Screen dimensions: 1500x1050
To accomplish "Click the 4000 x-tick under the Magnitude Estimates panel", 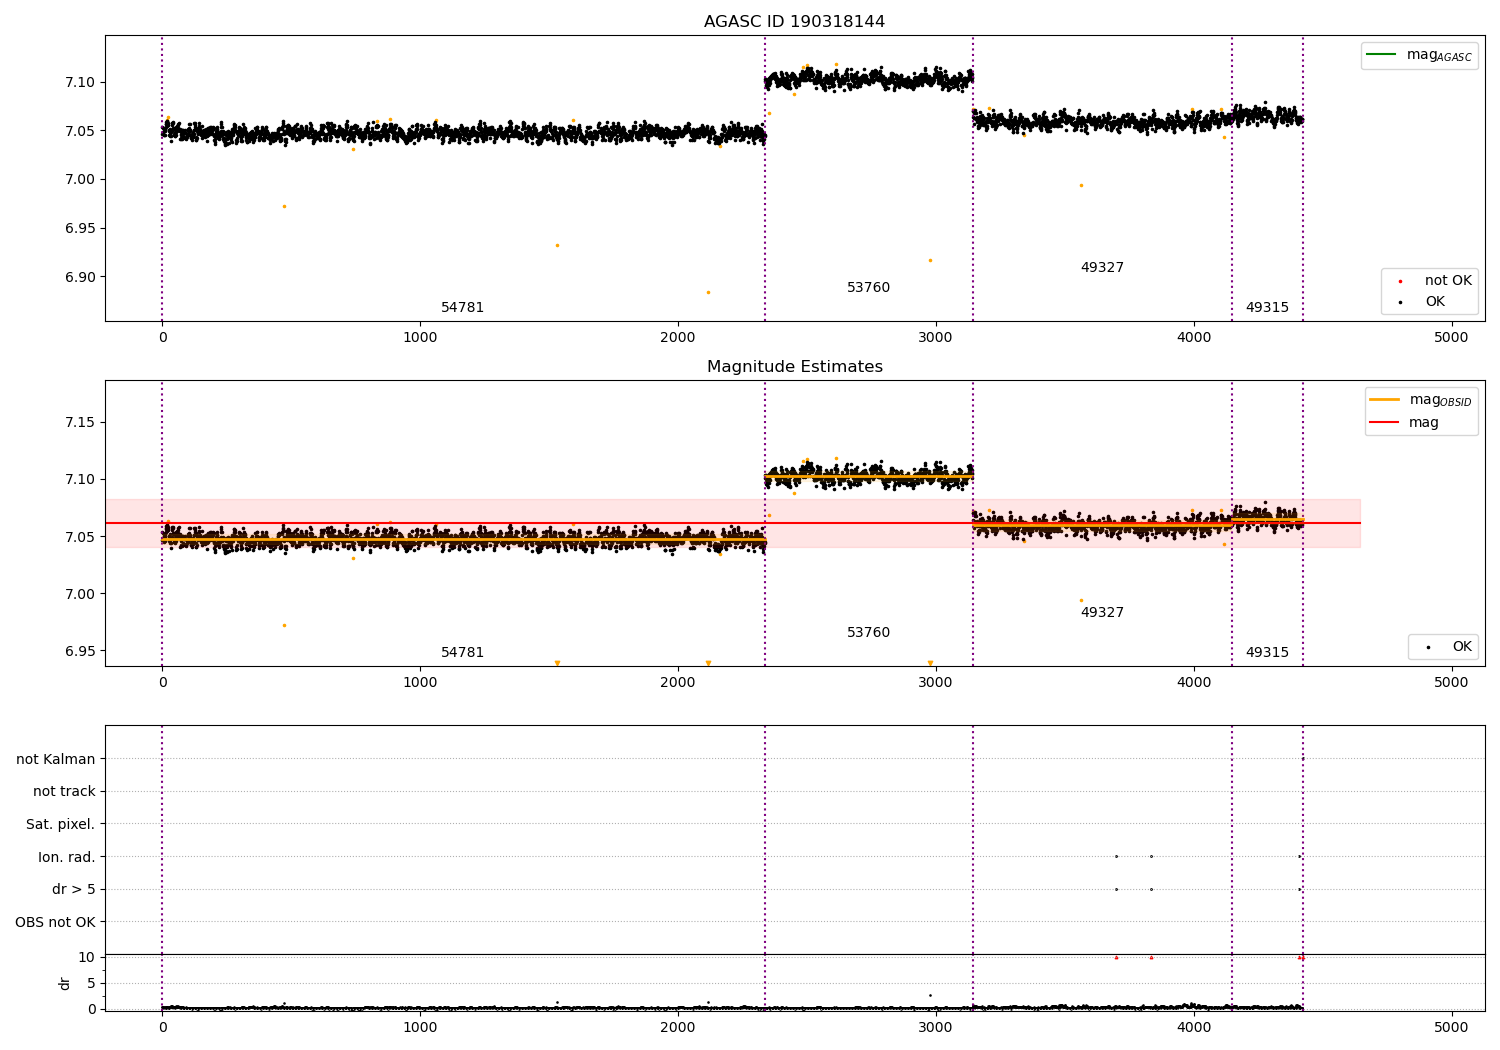I will point(1194,683).
